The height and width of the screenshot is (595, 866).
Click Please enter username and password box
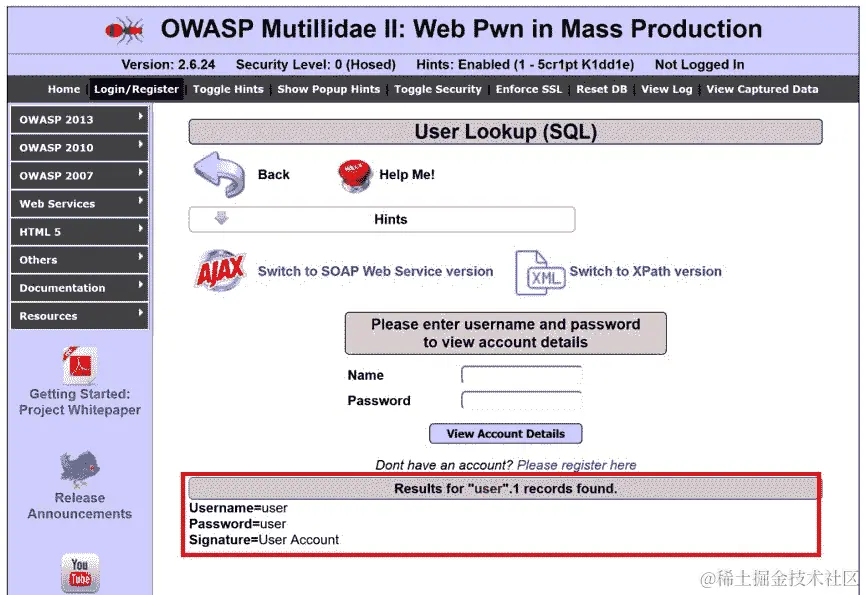tap(505, 333)
